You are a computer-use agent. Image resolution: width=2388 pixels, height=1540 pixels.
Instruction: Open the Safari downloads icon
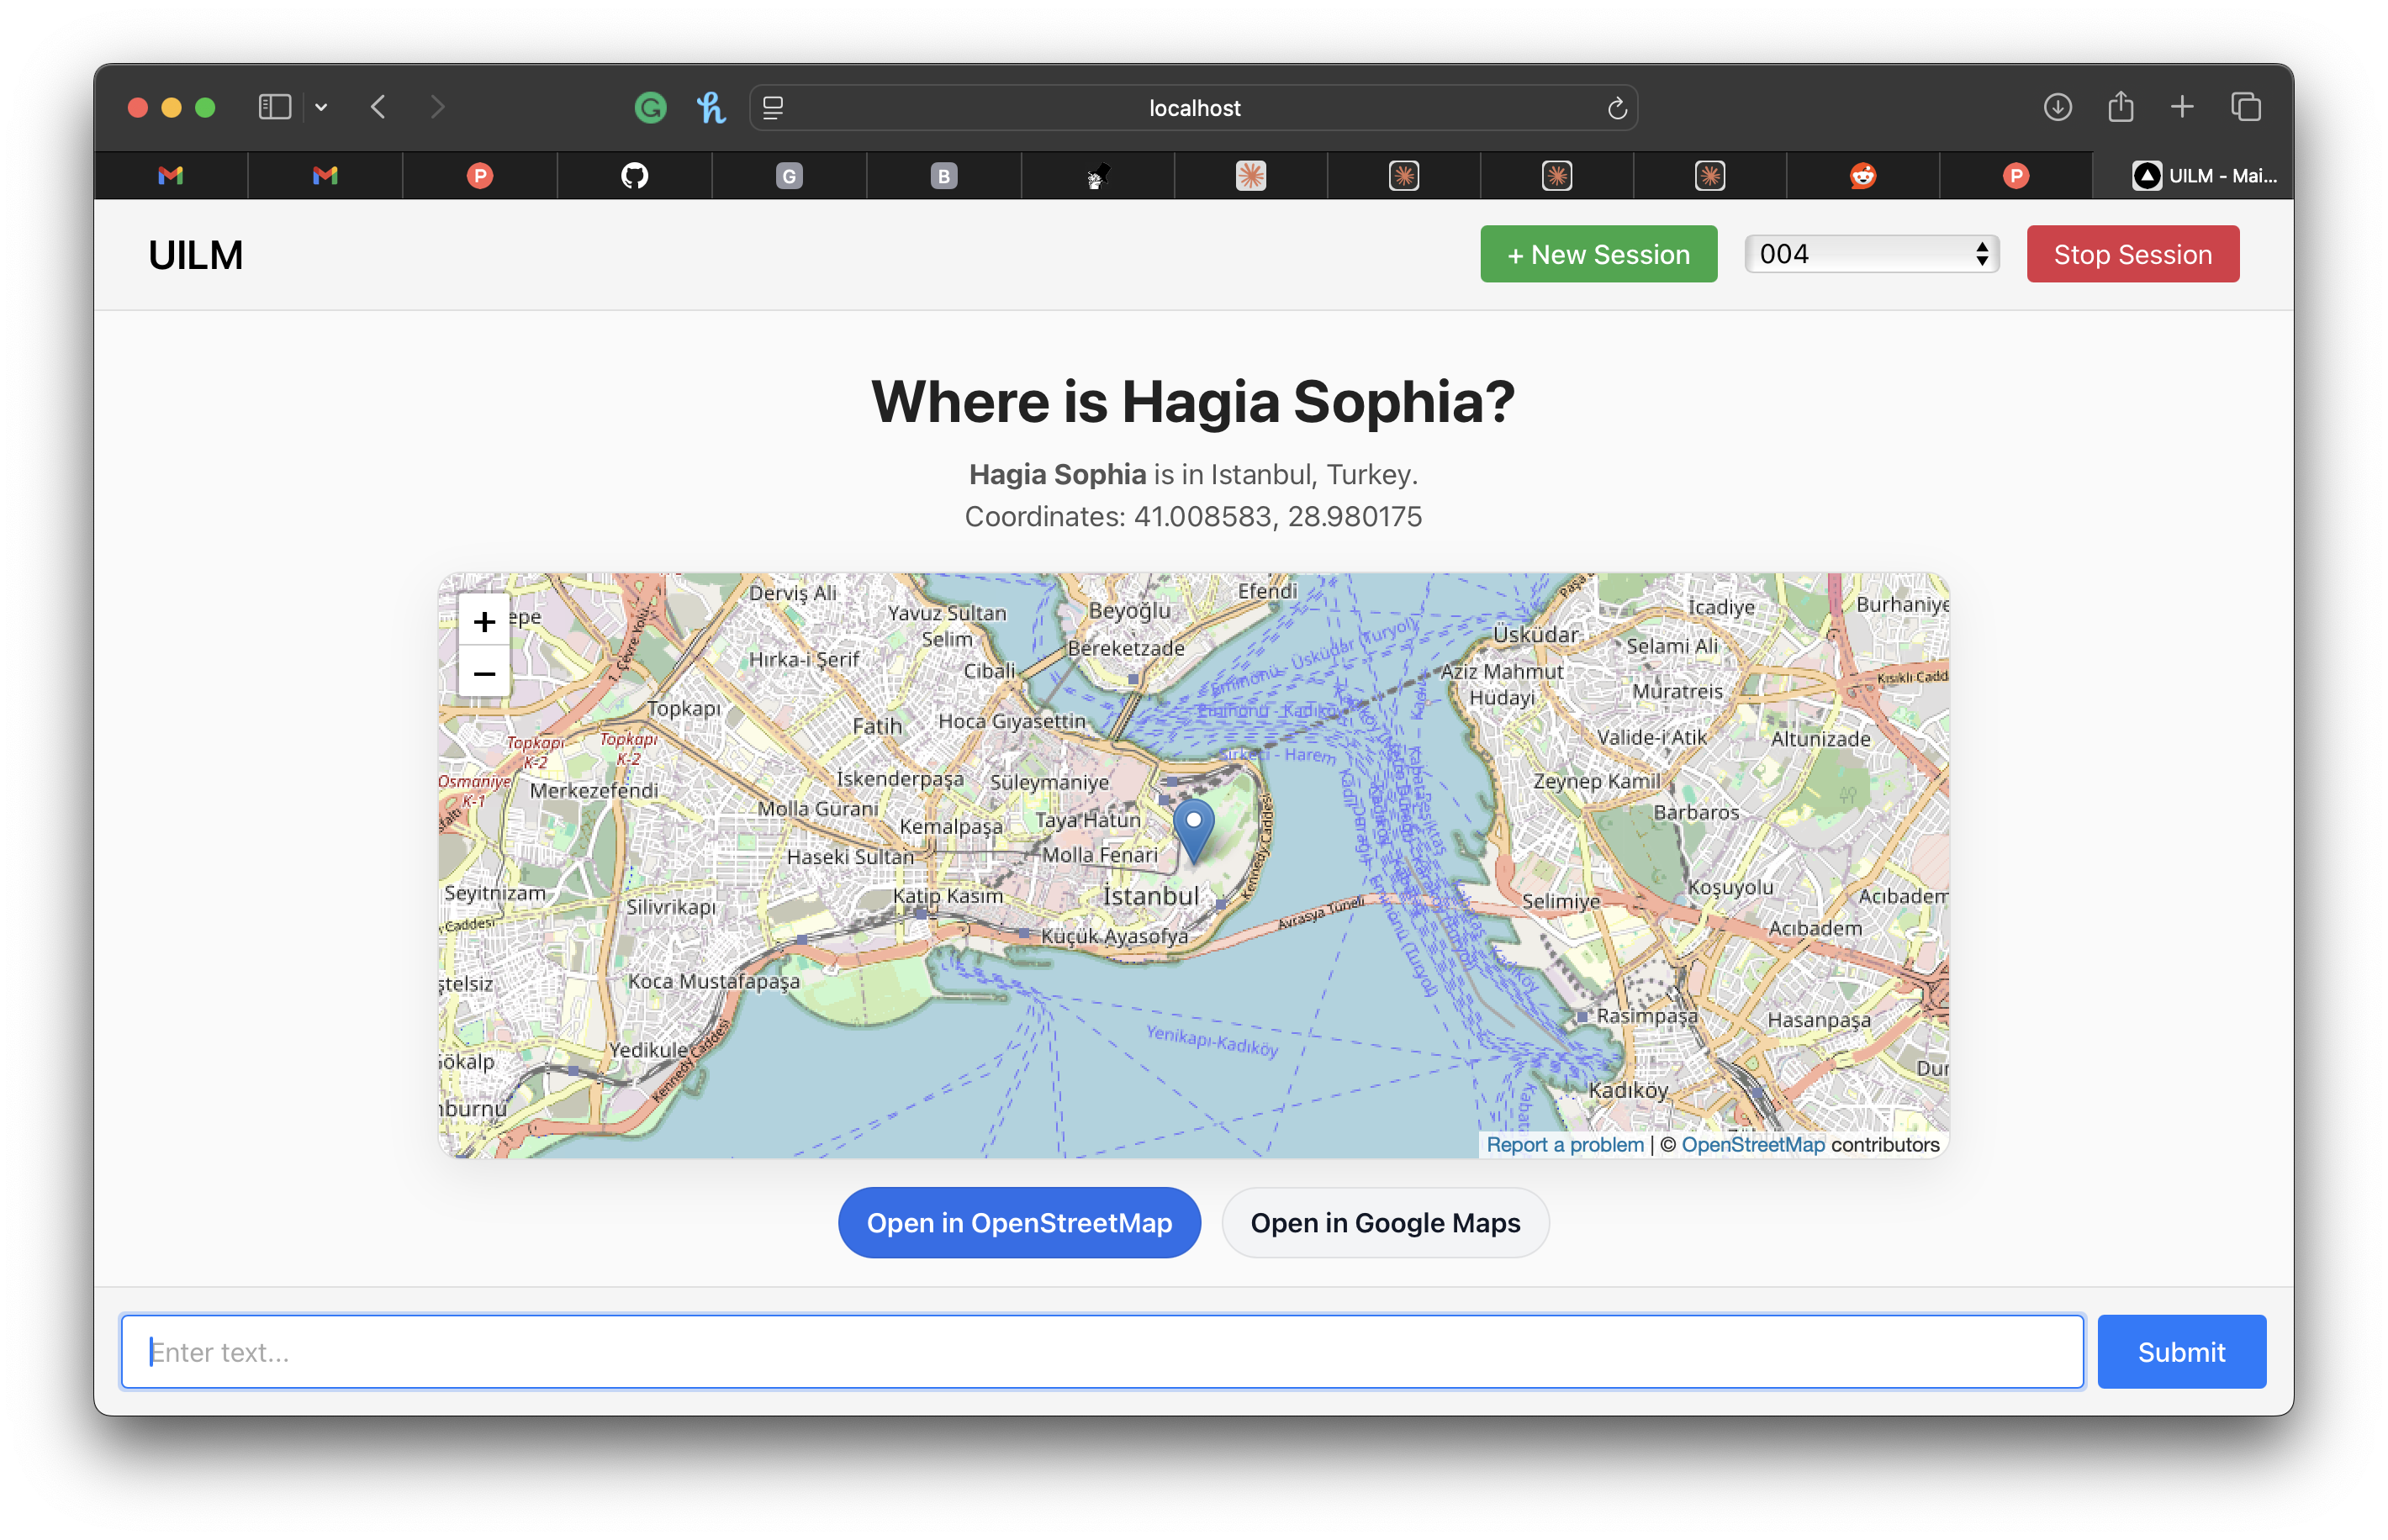click(2057, 107)
